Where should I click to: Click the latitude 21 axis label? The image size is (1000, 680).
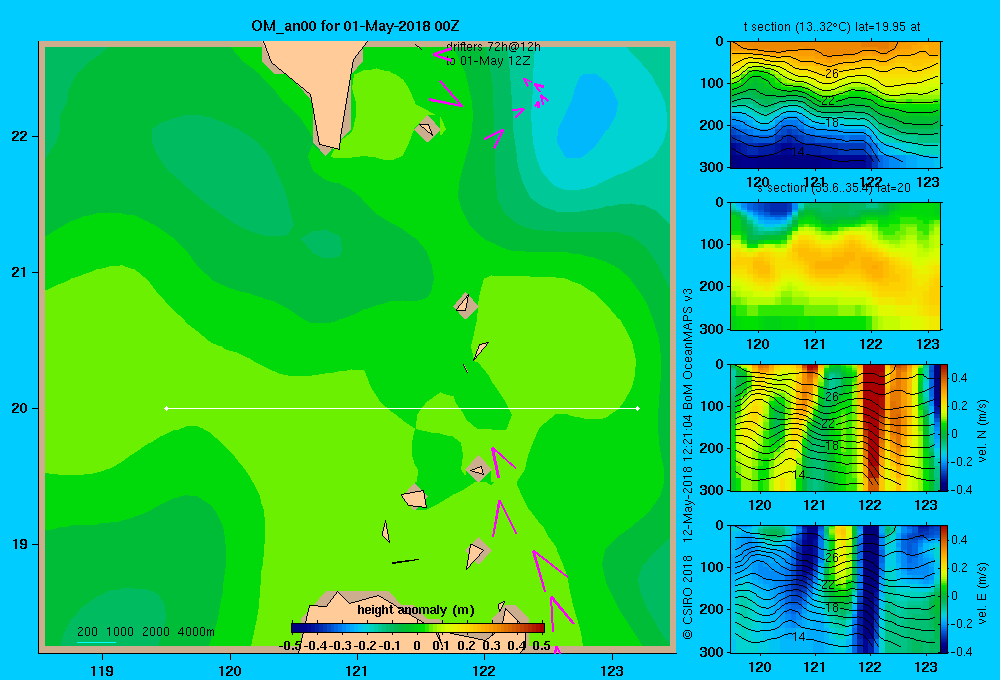[20, 272]
